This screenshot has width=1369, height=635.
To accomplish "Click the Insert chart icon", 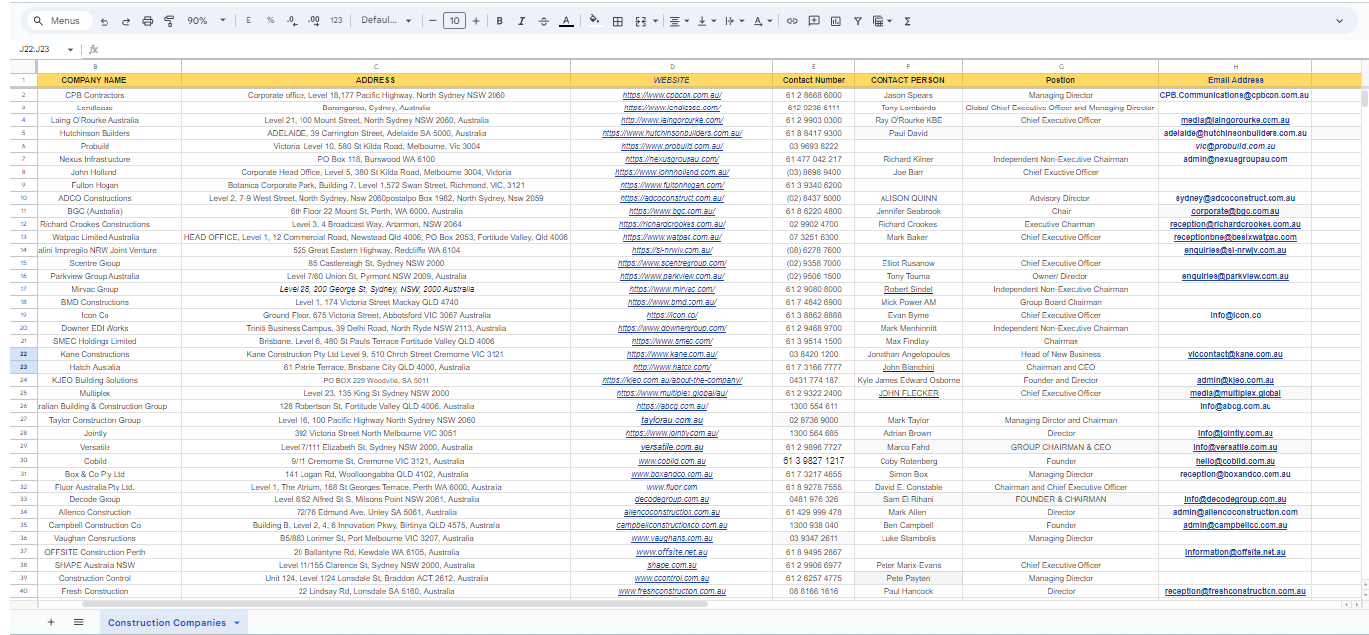I will (x=835, y=20).
